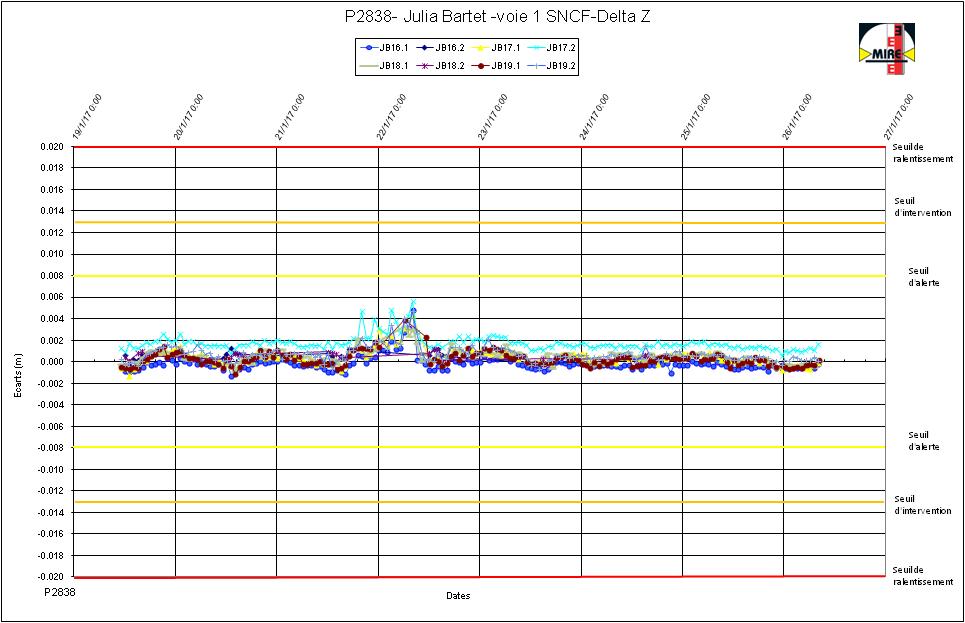Select the JB16.1 legend entry

(385, 47)
